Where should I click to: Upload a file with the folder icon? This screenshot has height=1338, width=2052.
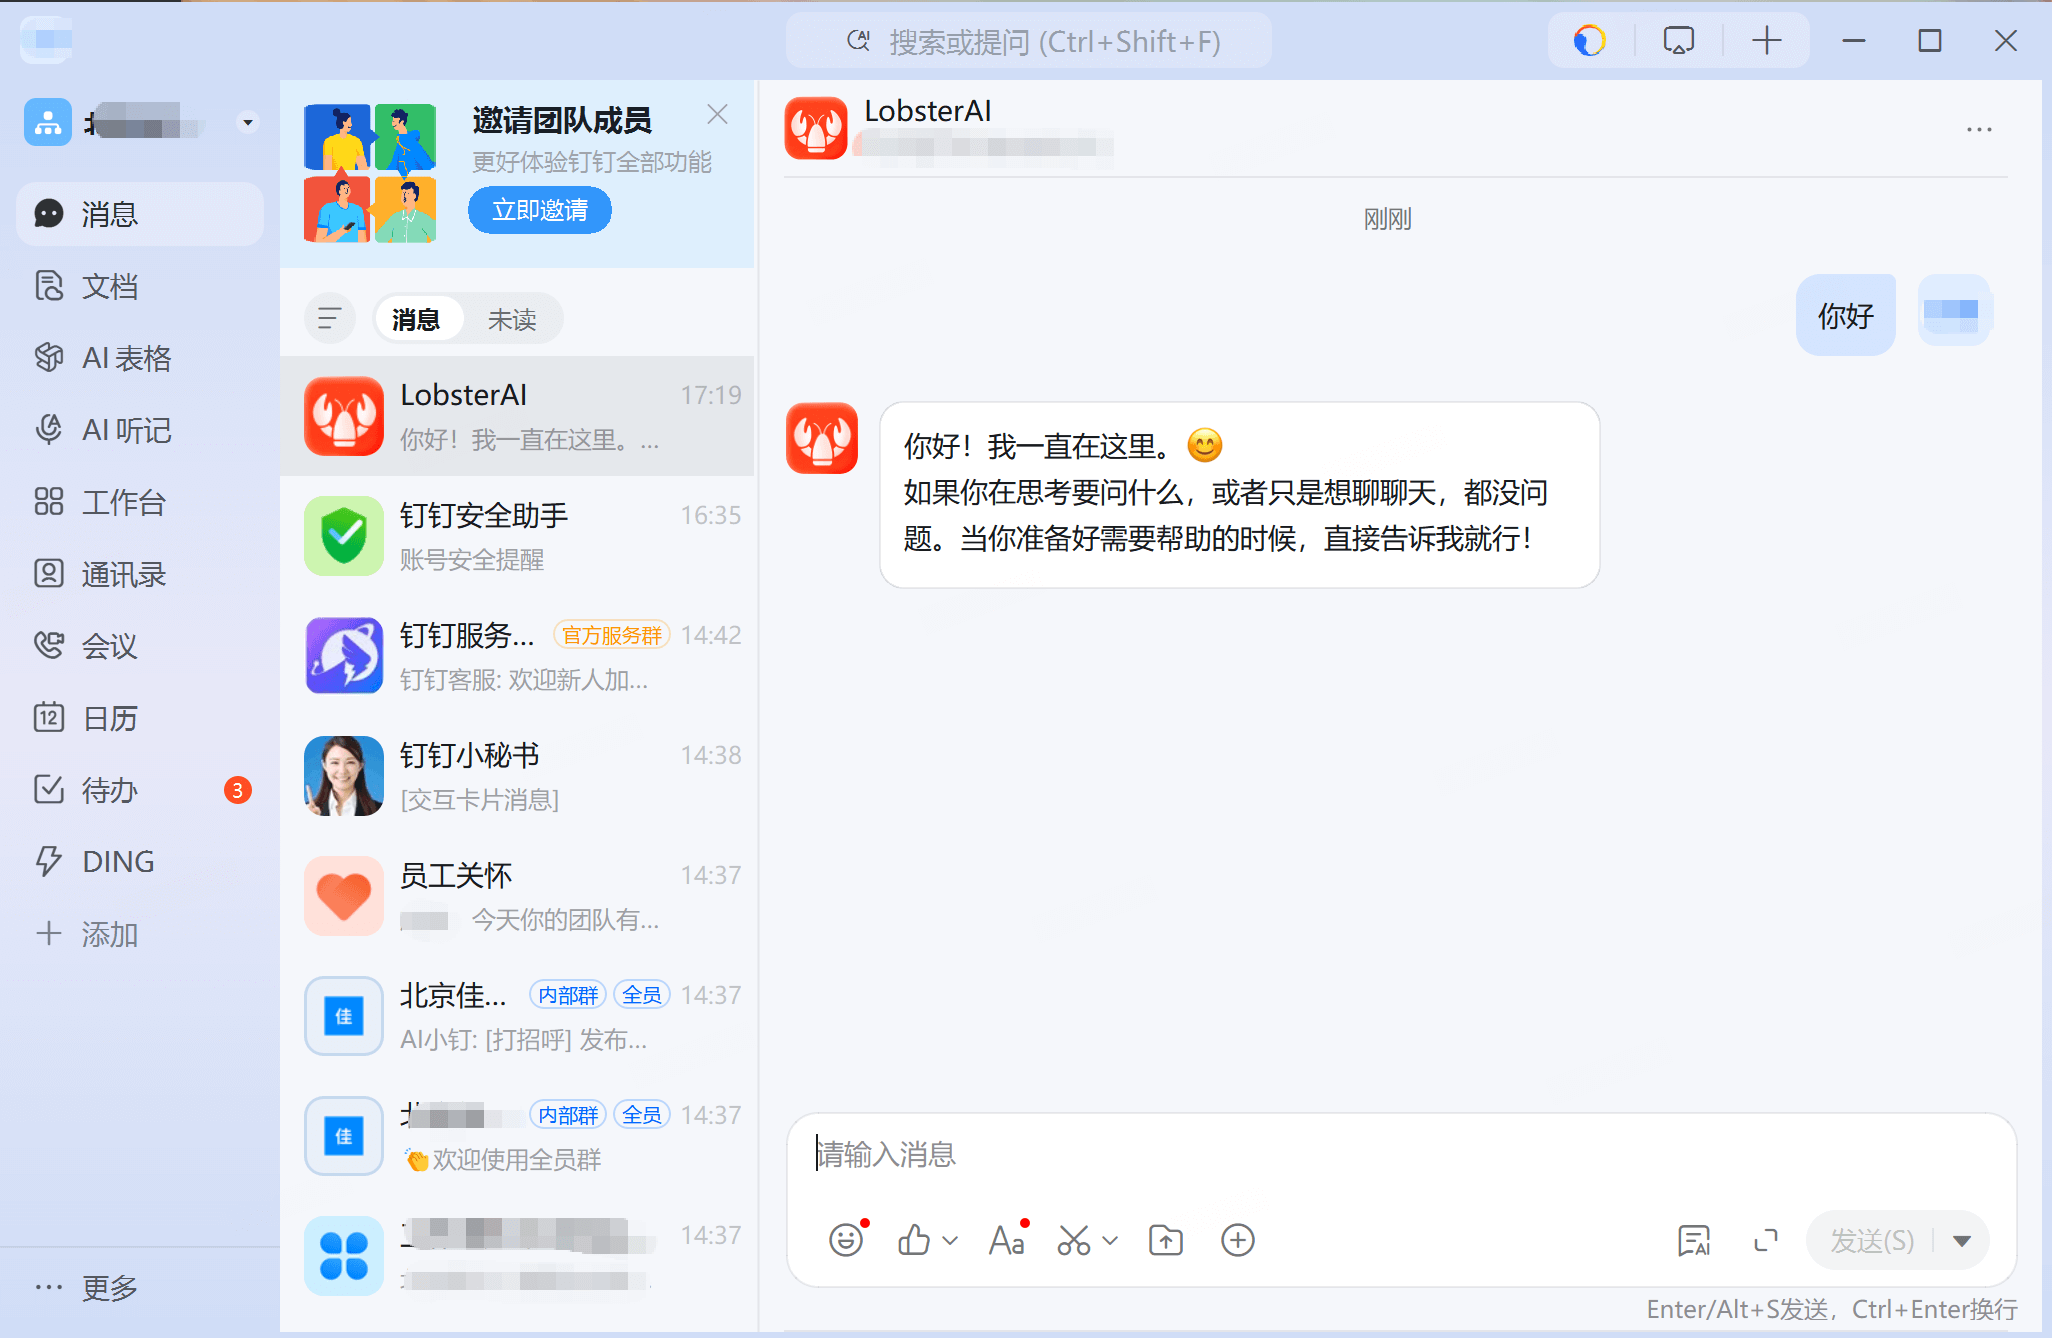click(1164, 1240)
